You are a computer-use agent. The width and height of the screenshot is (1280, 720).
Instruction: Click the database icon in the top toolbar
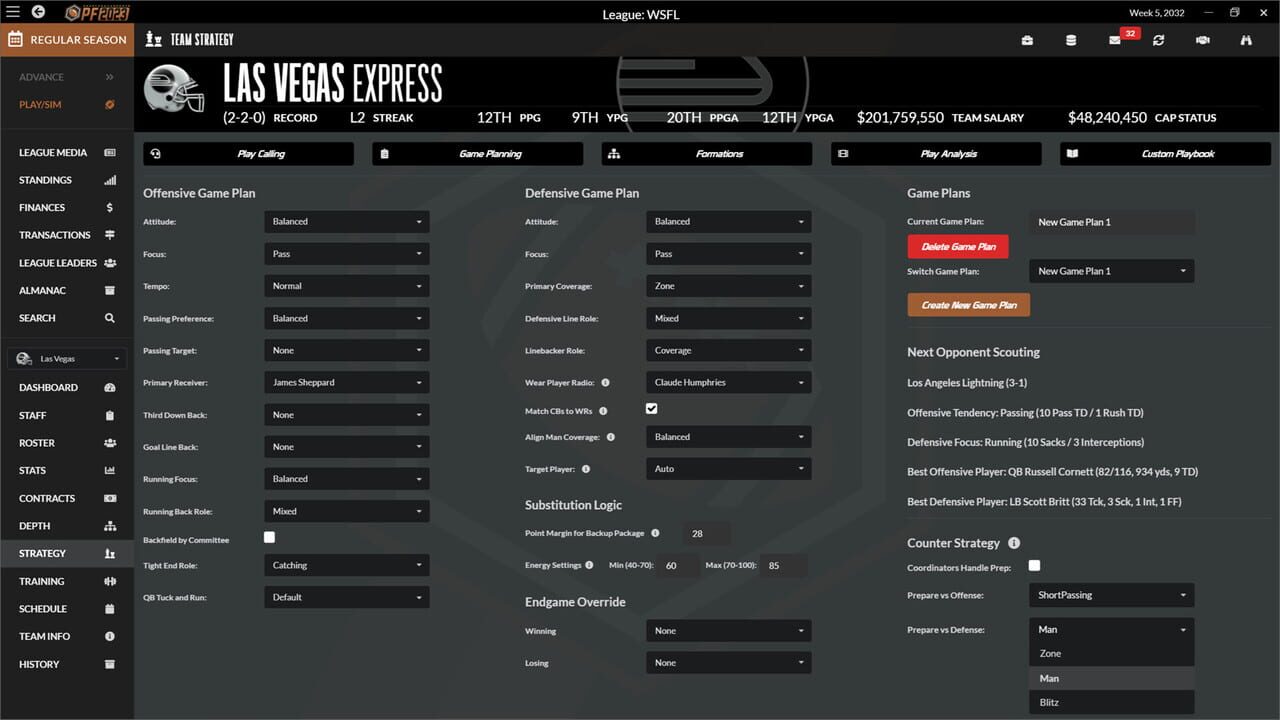(x=1071, y=41)
